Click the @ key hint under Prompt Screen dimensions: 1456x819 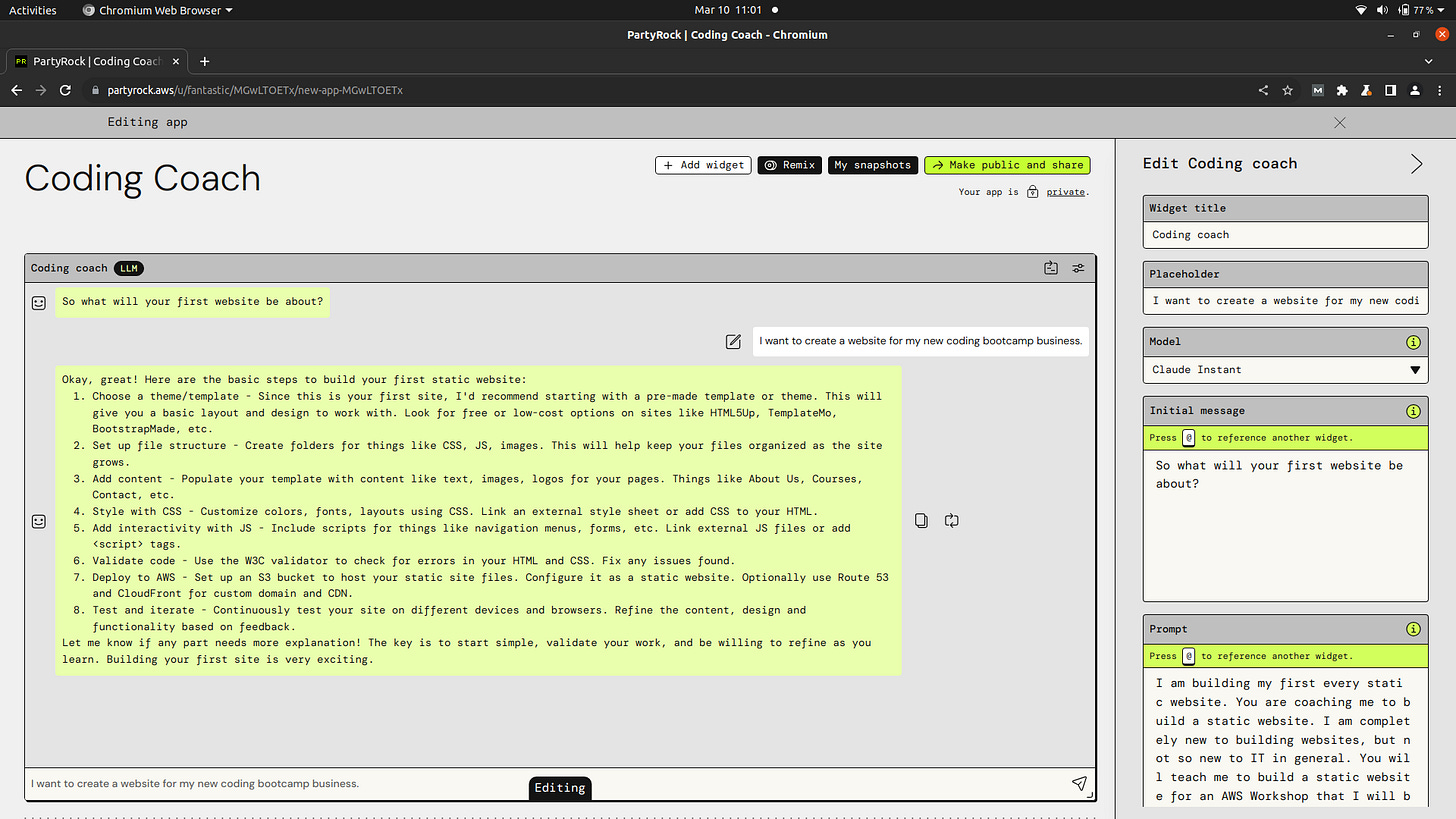coord(1189,656)
